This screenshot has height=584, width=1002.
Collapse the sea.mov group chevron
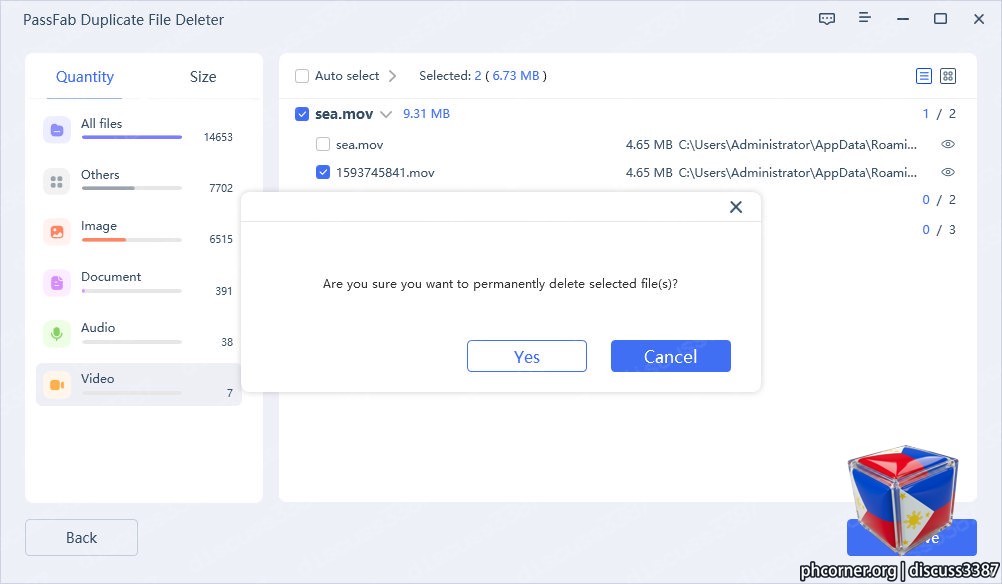[385, 114]
